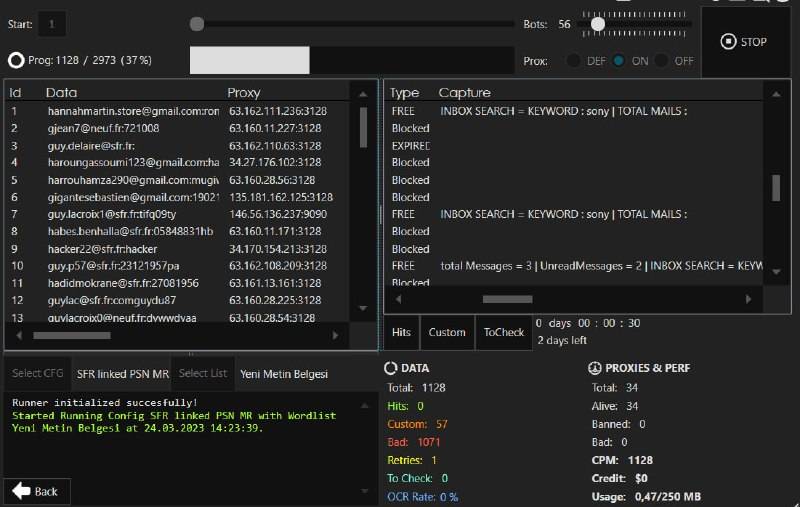The height and width of the screenshot is (507, 800).
Task: Click the Retries: 1 stat
Action: (412, 460)
